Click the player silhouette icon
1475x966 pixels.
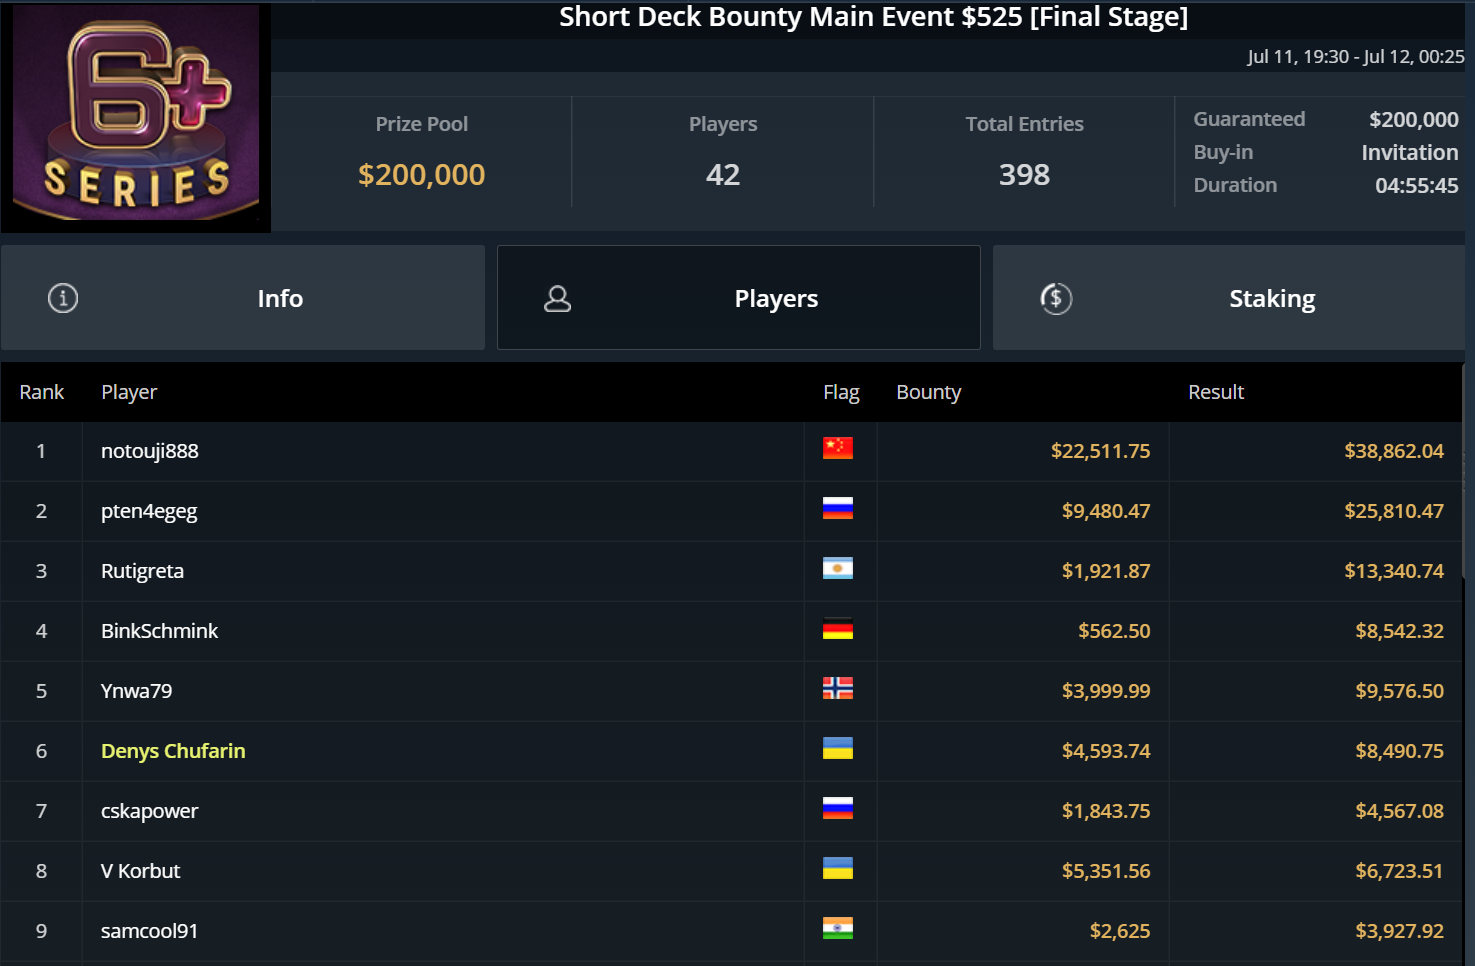[557, 298]
